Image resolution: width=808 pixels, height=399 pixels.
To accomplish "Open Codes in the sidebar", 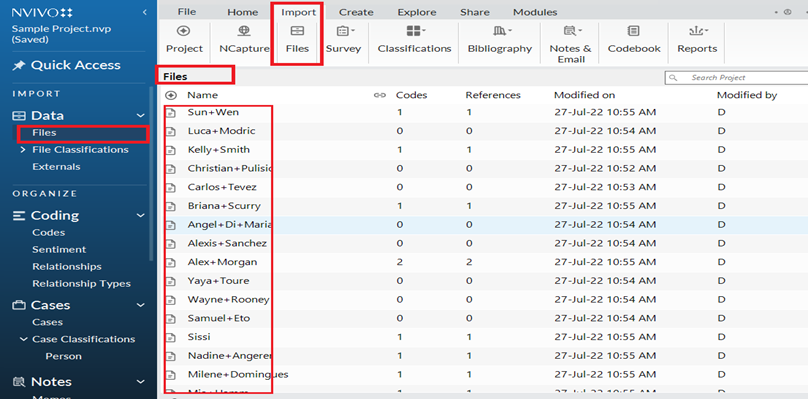I will point(48,232).
